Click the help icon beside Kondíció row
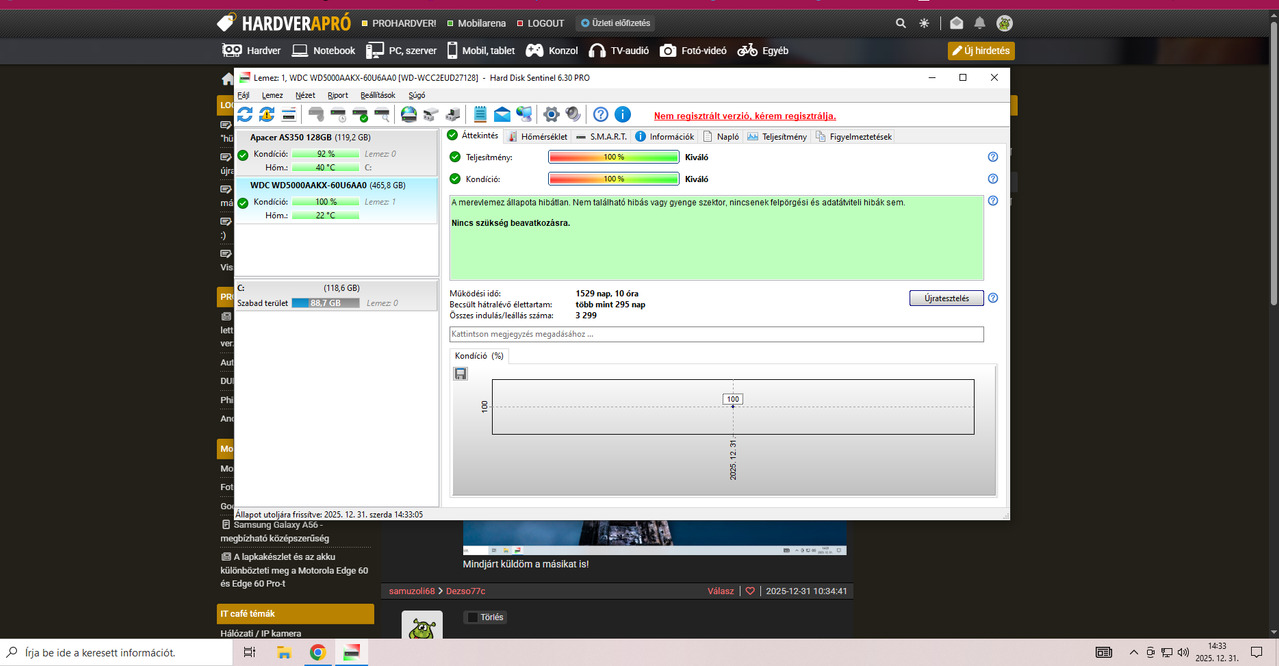Viewport: 1279px width, 666px height. pos(993,179)
